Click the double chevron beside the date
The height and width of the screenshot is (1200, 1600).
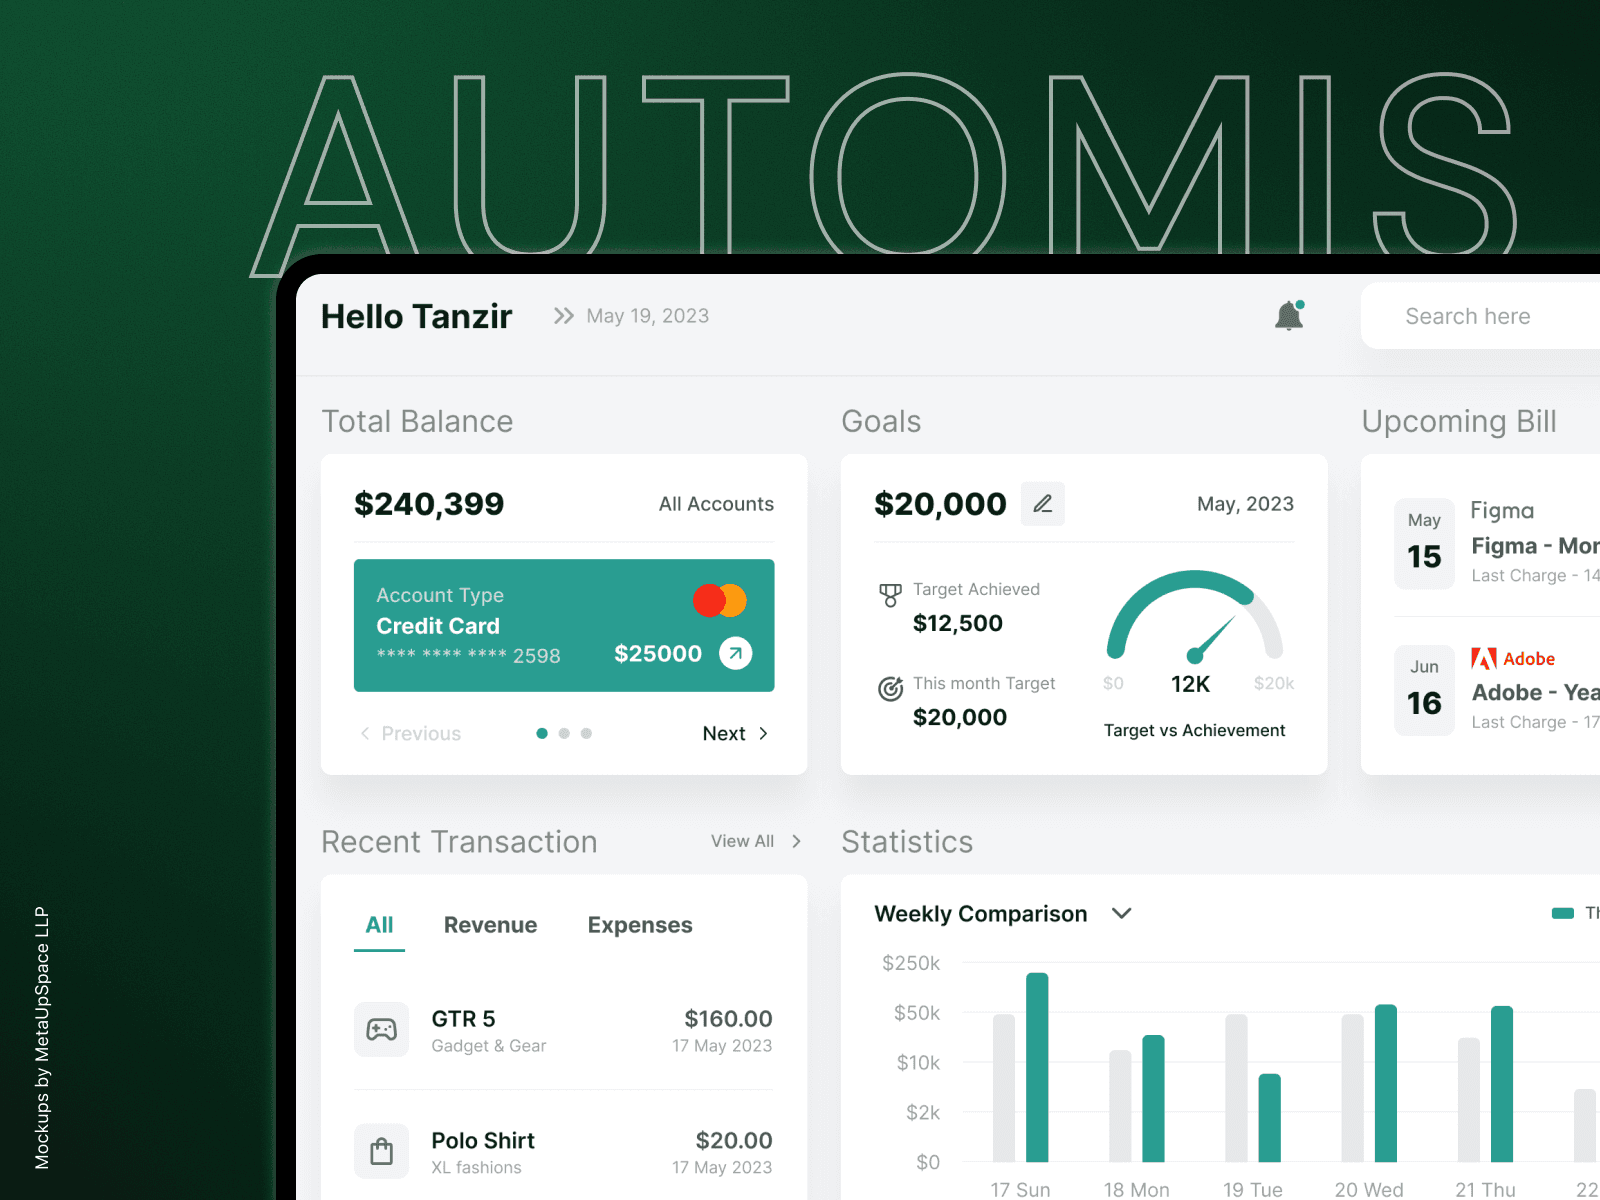[564, 316]
